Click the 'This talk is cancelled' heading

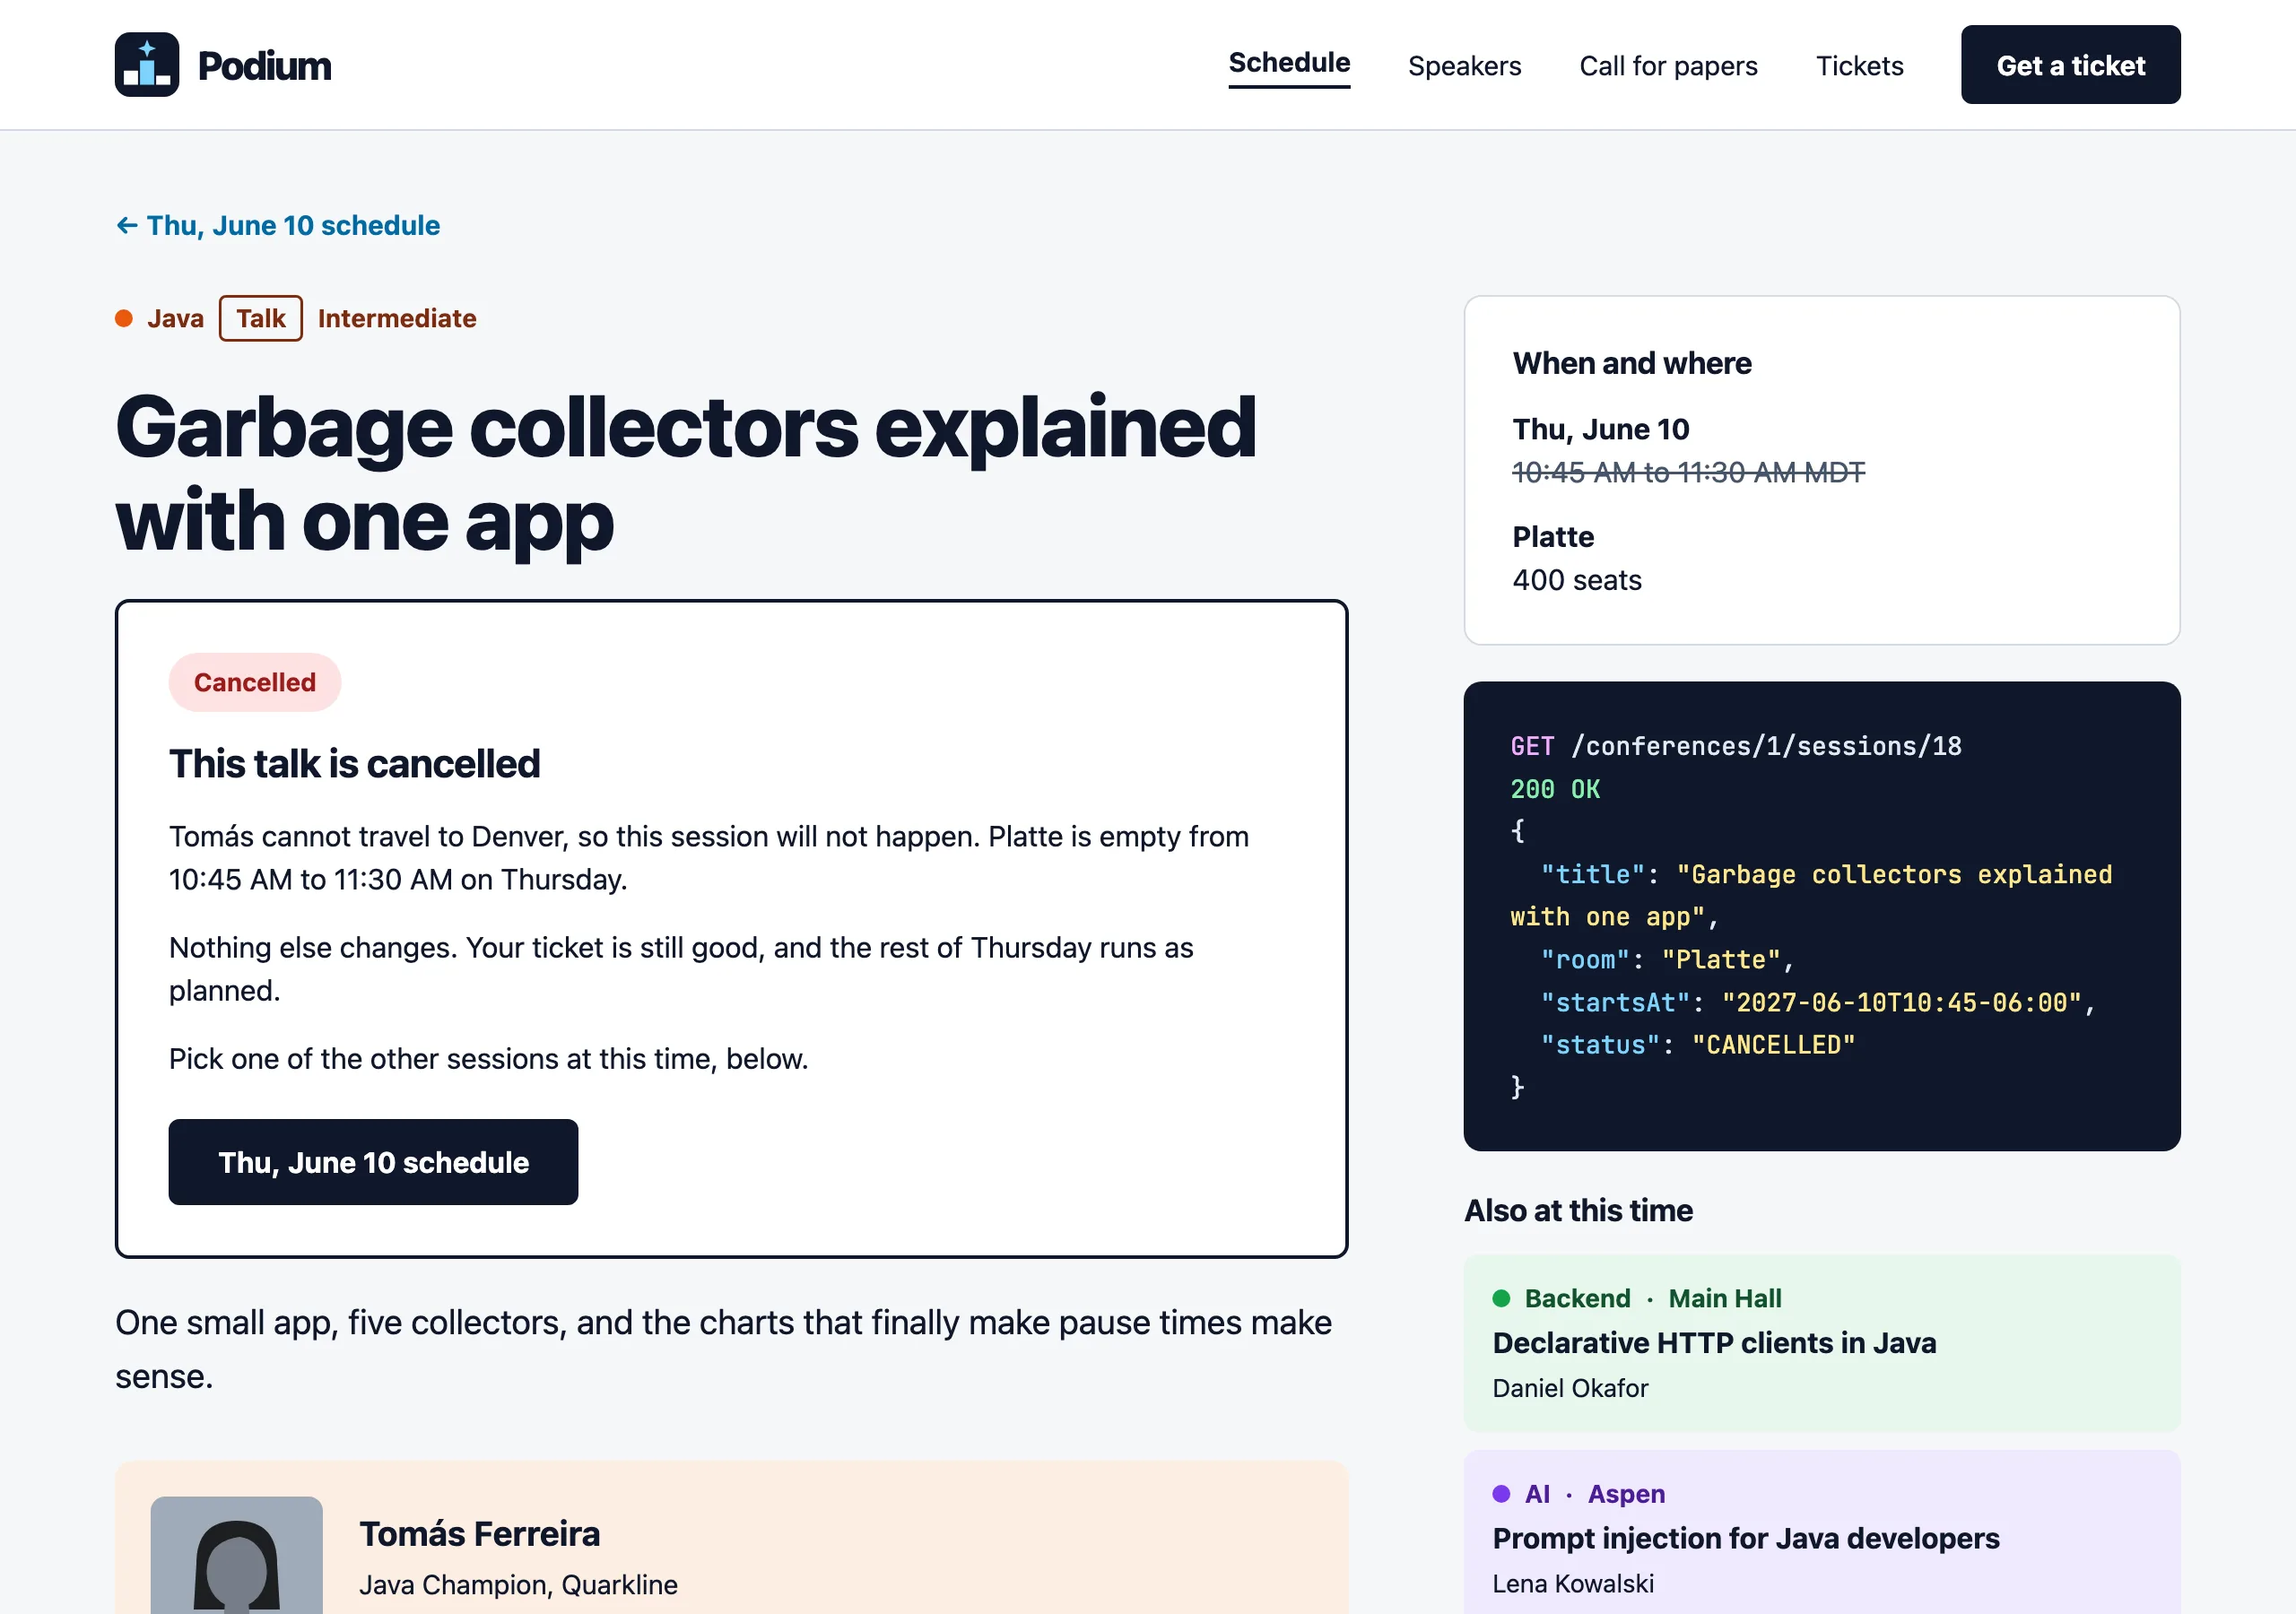(354, 764)
